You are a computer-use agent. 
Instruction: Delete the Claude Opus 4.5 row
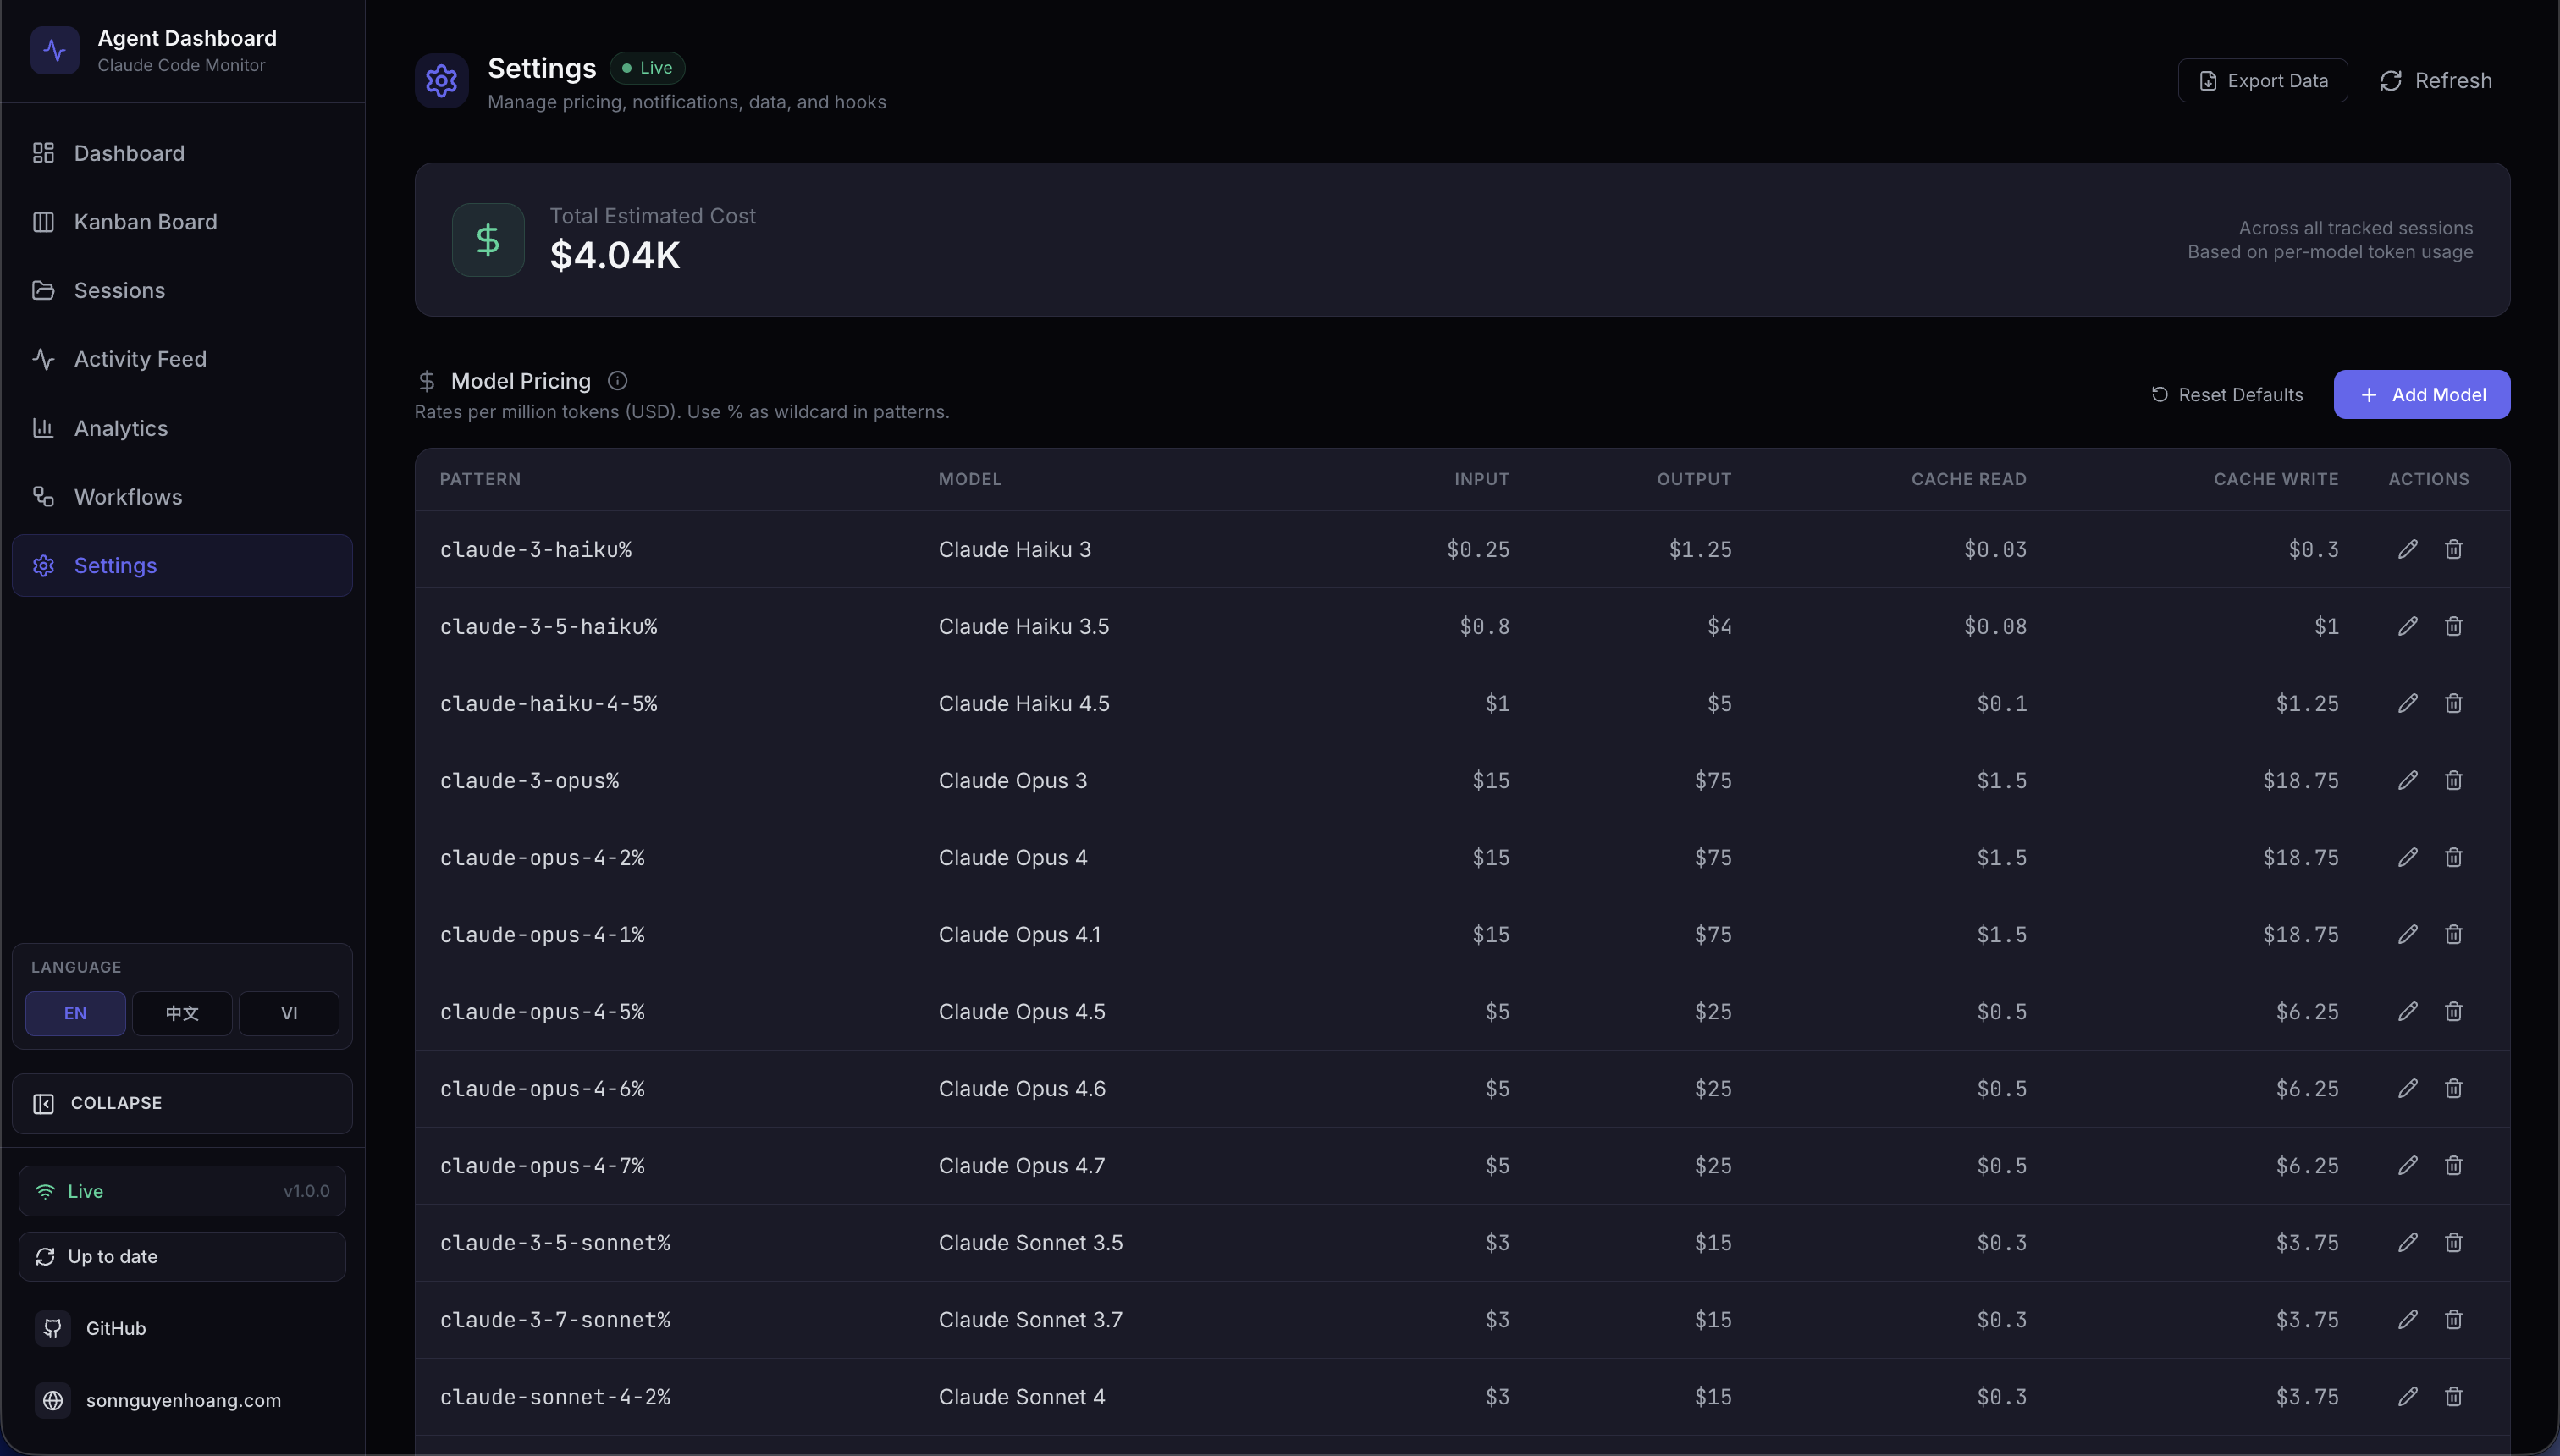pyautogui.click(x=2453, y=1011)
